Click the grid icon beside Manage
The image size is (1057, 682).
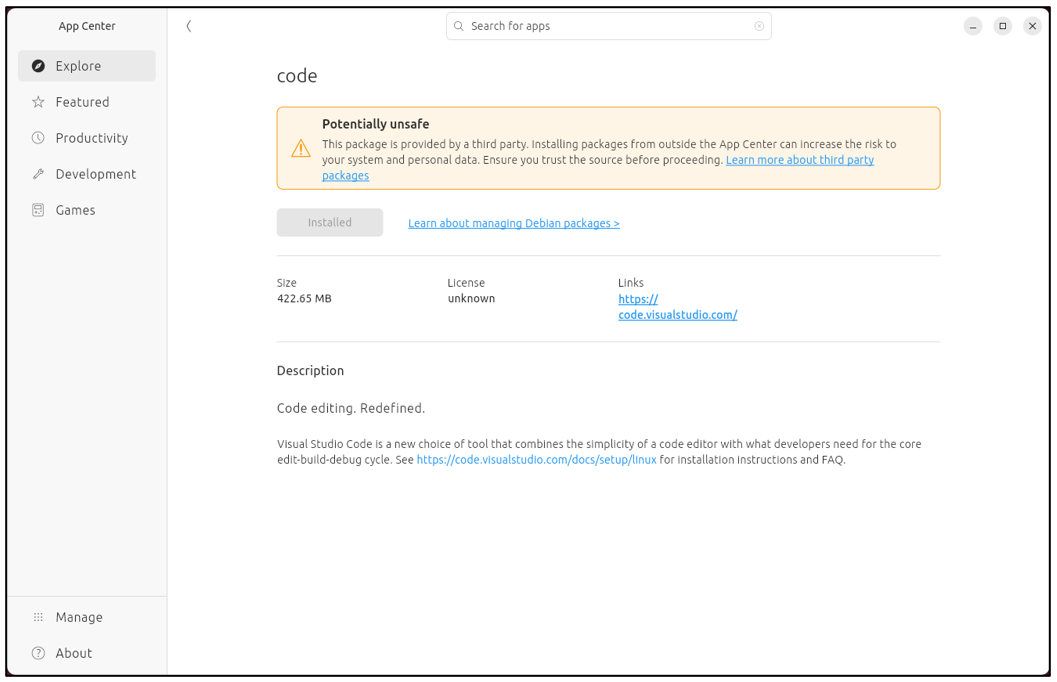[38, 617]
